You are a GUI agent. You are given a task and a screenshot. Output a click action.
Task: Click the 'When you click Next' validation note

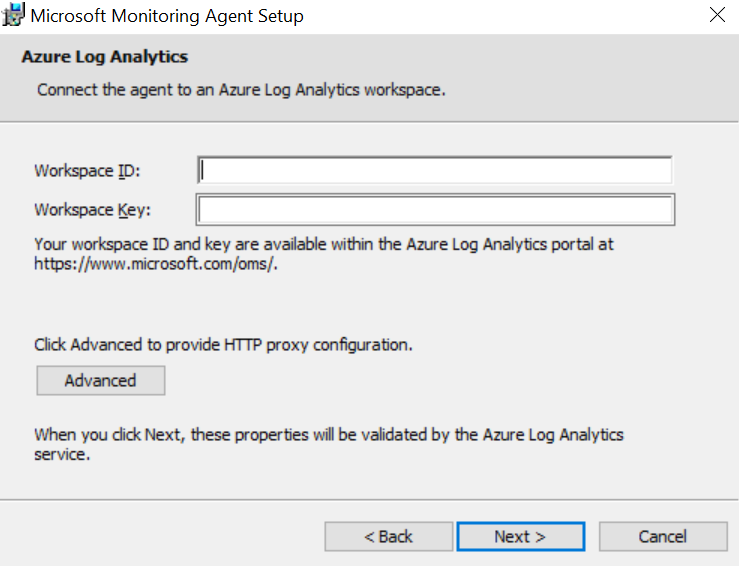click(x=328, y=444)
